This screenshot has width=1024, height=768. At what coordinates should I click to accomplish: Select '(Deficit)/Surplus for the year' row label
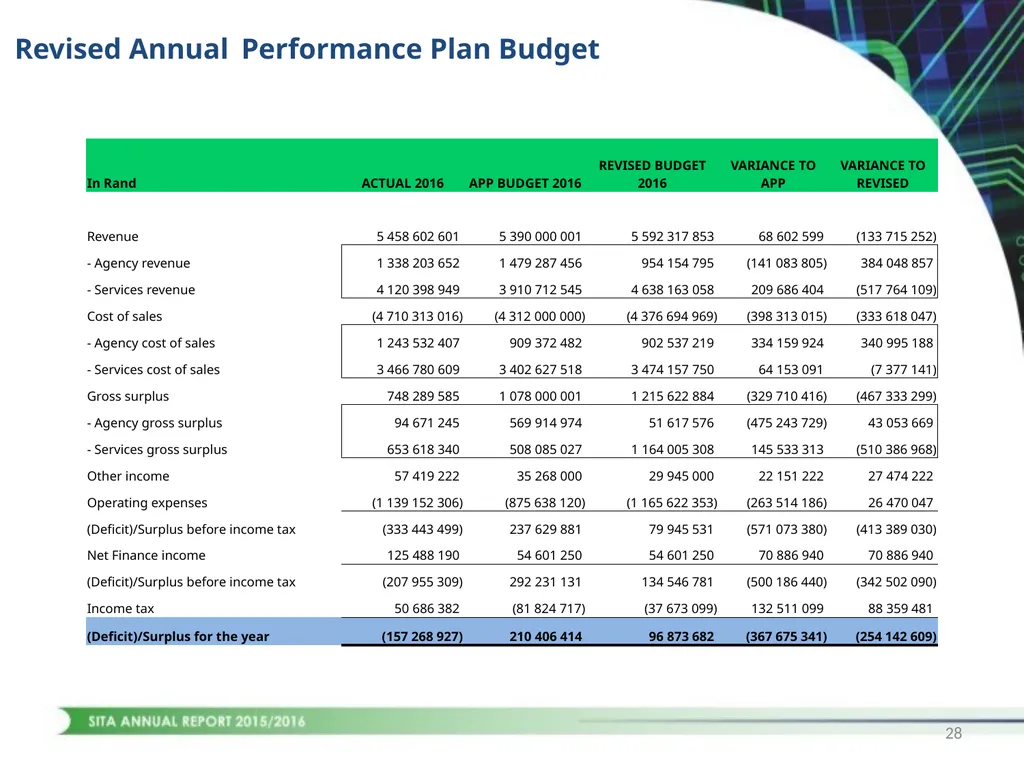[x=178, y=637]
